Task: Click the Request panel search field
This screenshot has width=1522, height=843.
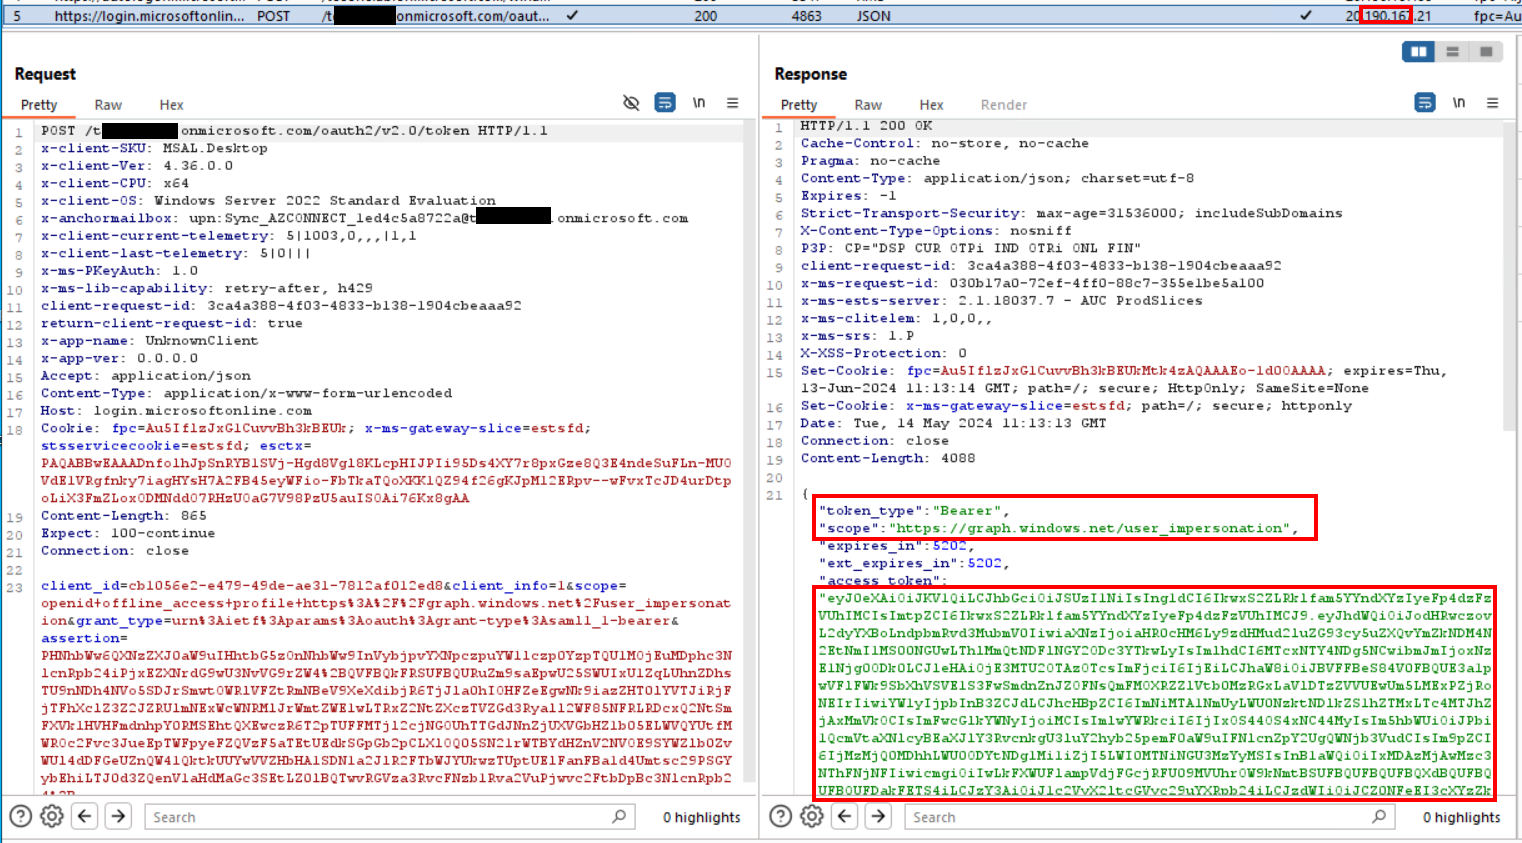Action: [380, 817]
